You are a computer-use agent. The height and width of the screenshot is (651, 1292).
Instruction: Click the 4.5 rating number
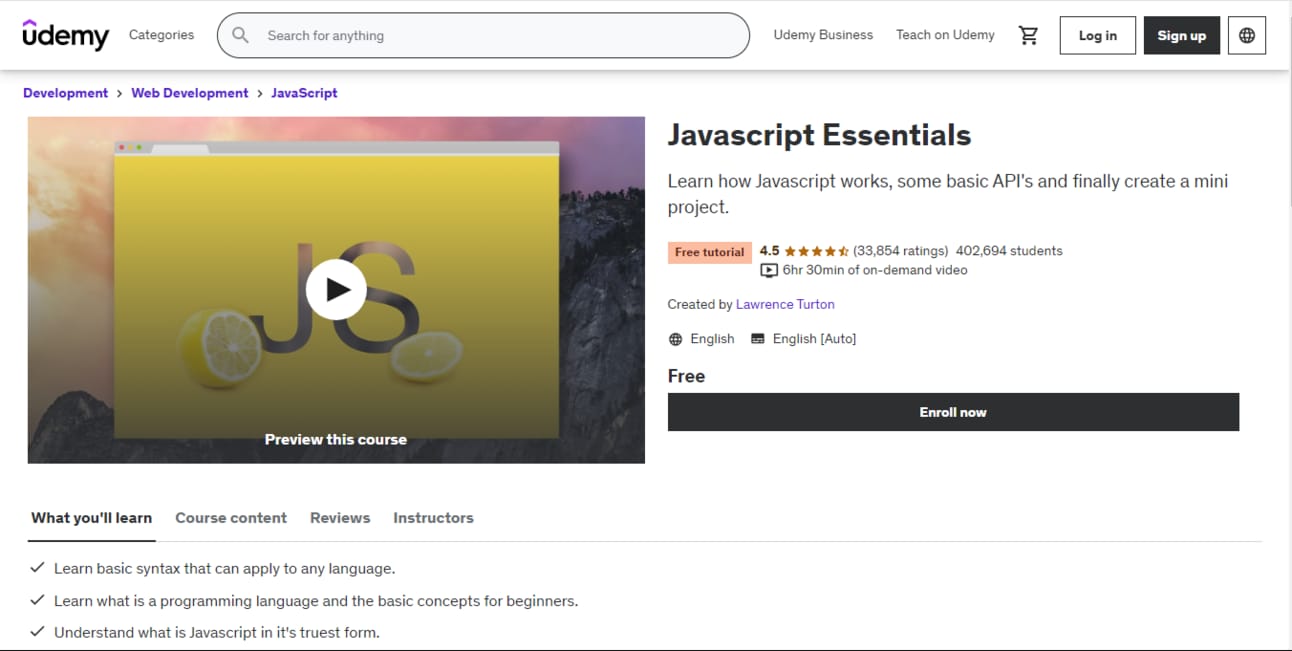click(x=769, y=251)
